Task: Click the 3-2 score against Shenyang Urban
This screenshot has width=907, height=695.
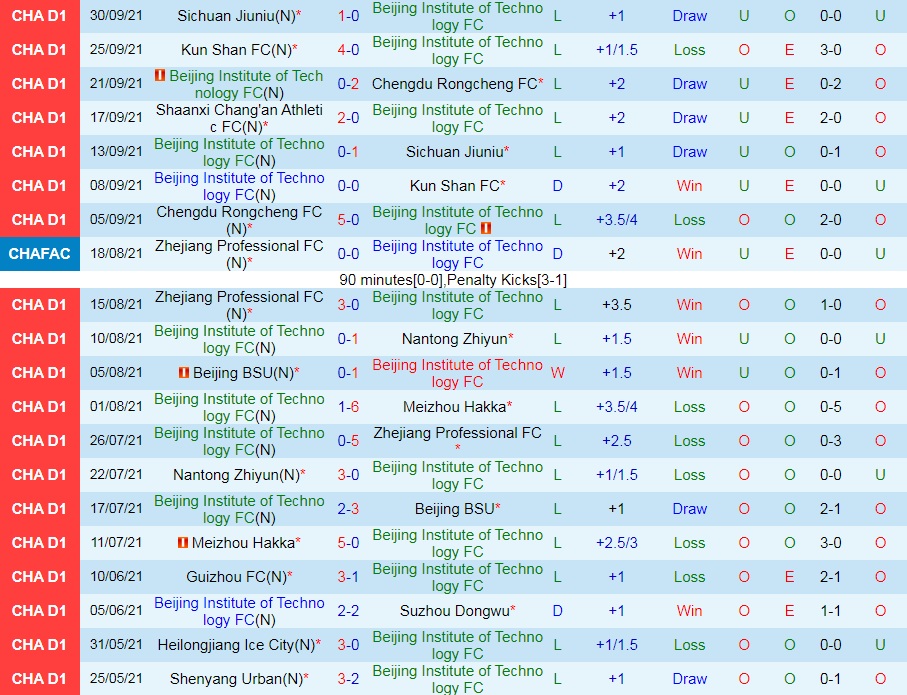Action: 348,679
